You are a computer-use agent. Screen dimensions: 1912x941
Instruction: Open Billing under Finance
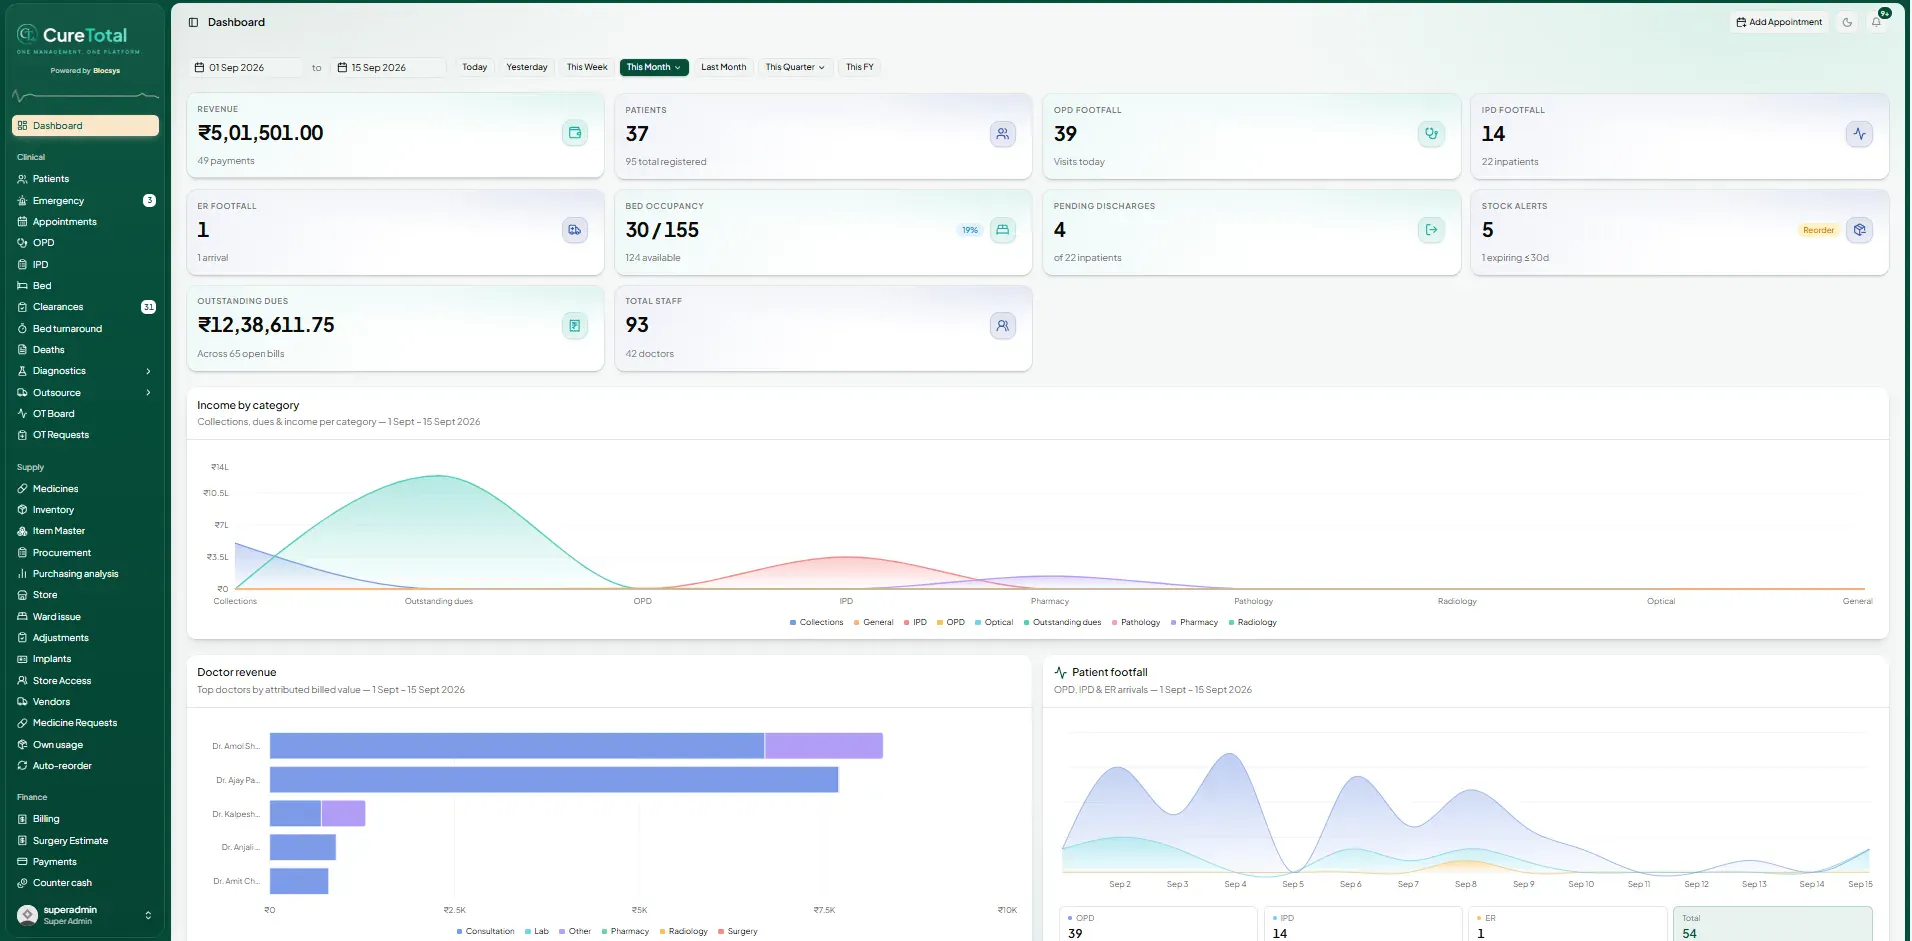(x=85, y=819)
